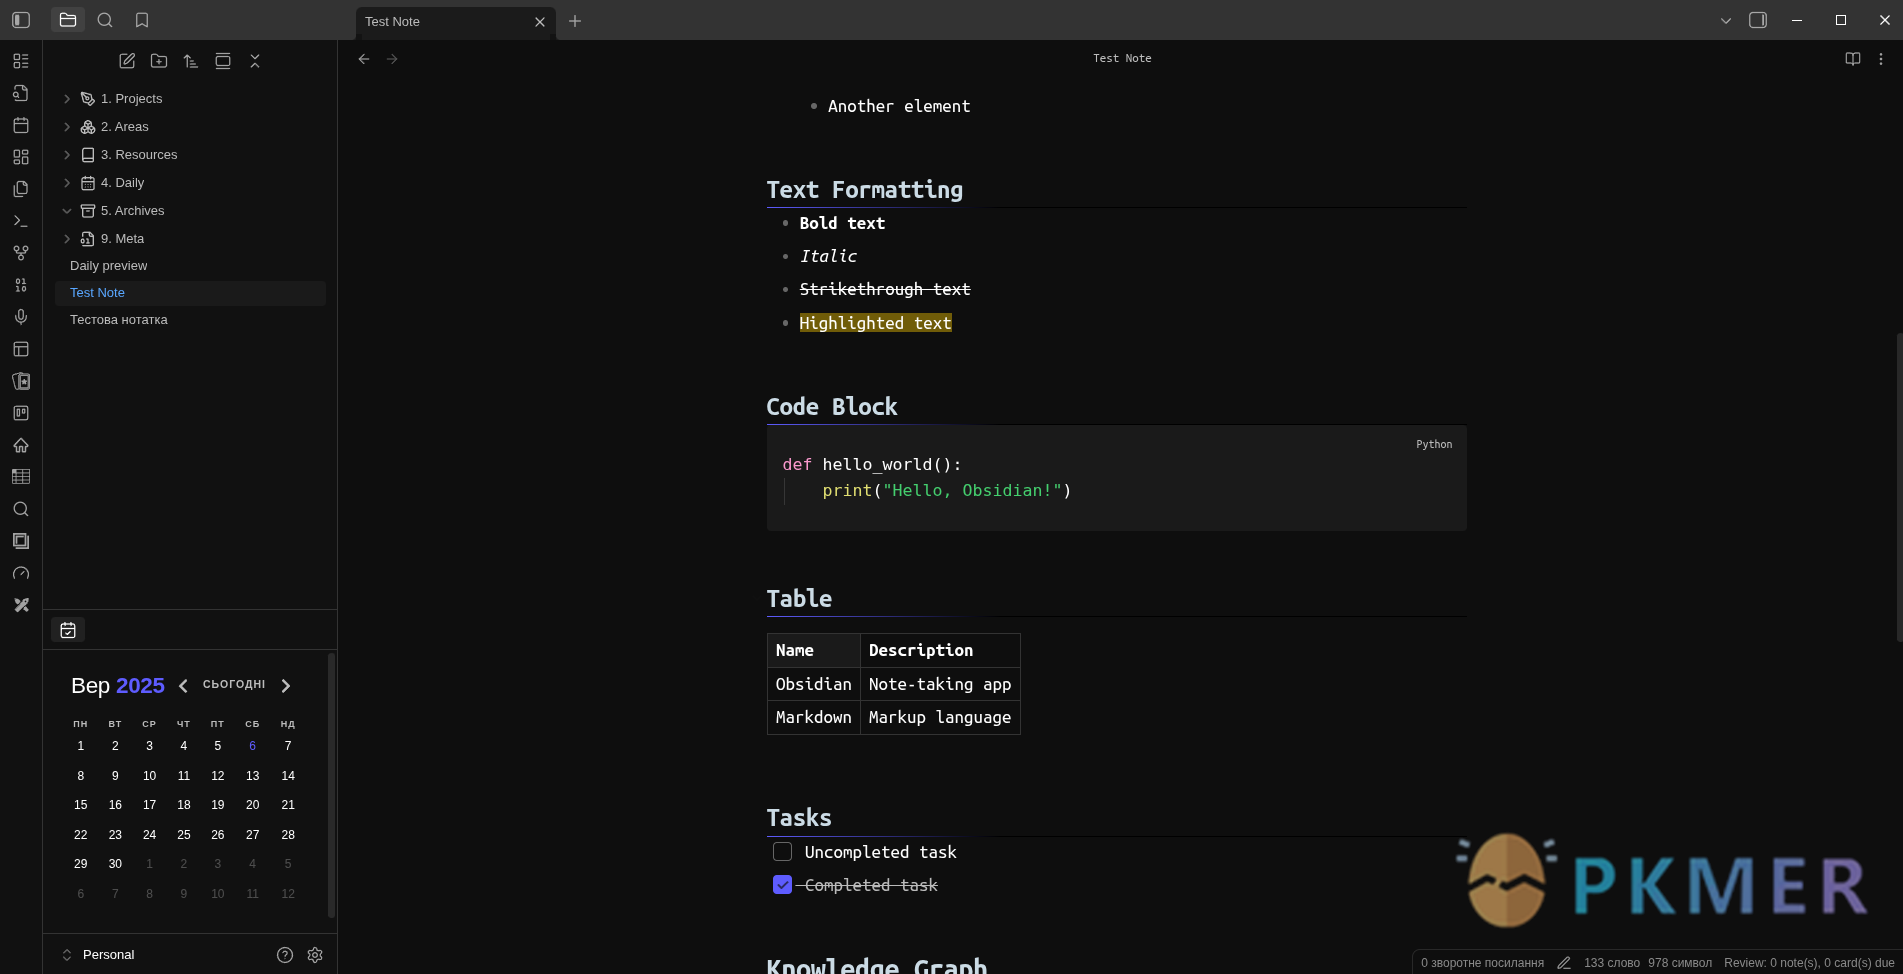The width and height of the screenshot is (1903, 974).
Task: Check the Uncompleted task checkbox
Action: tap(782, 852)
